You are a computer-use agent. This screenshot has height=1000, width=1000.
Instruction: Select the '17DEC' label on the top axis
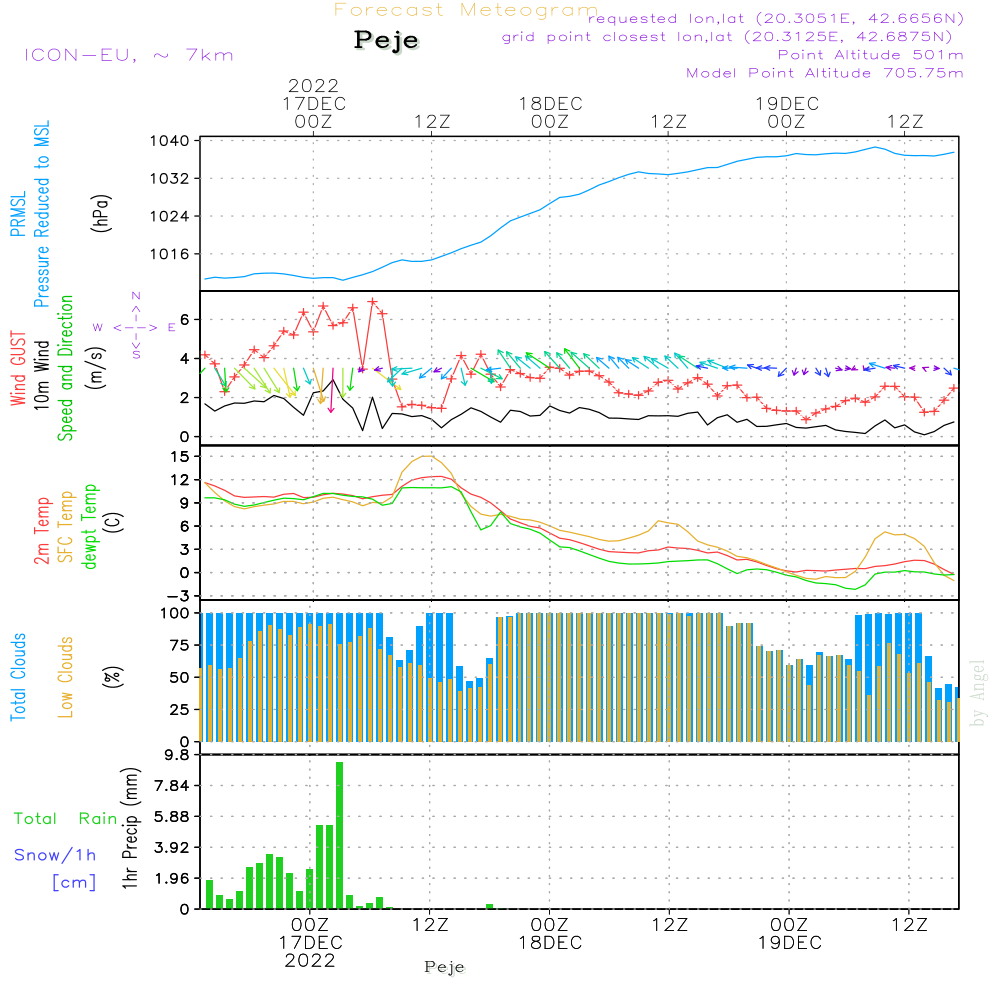point(314,103)
